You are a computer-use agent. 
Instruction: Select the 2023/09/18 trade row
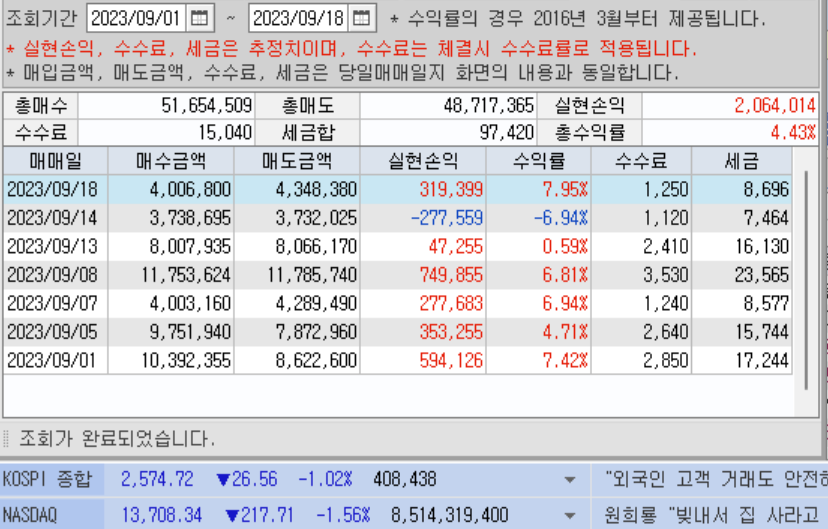point(398,190)
